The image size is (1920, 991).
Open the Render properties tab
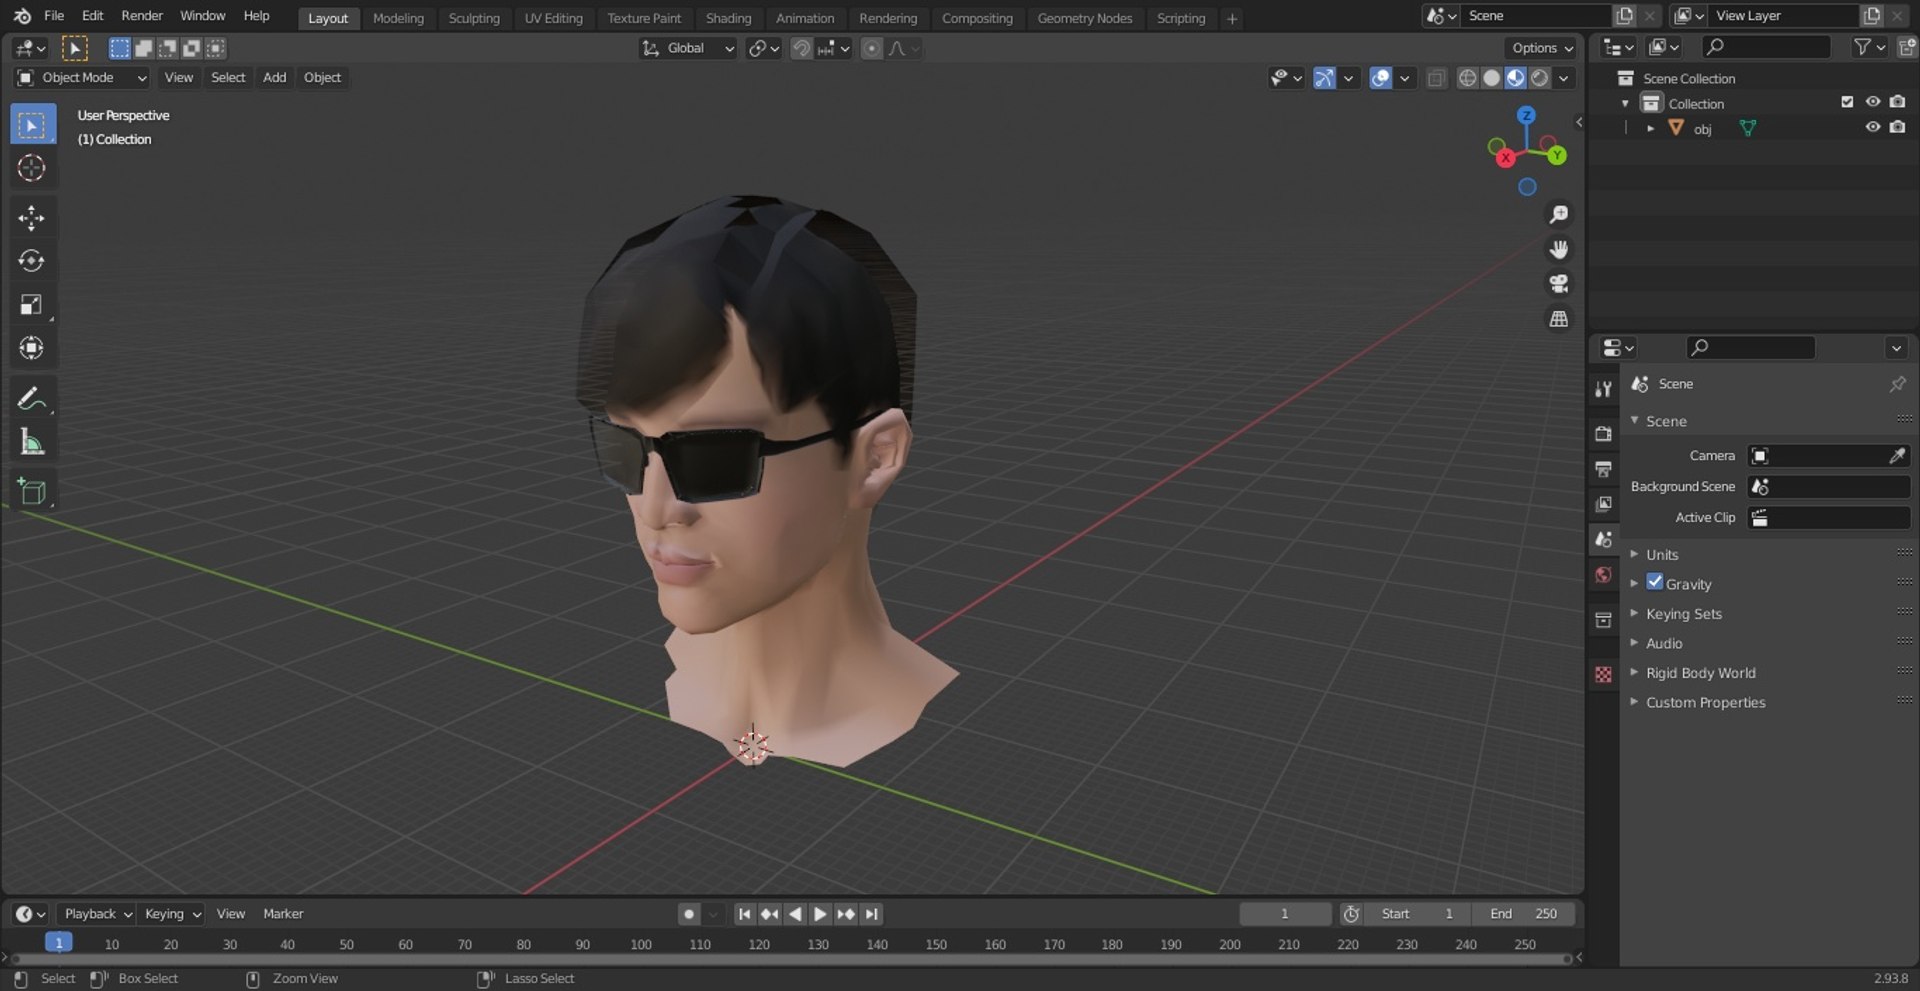click(1604, 433)
